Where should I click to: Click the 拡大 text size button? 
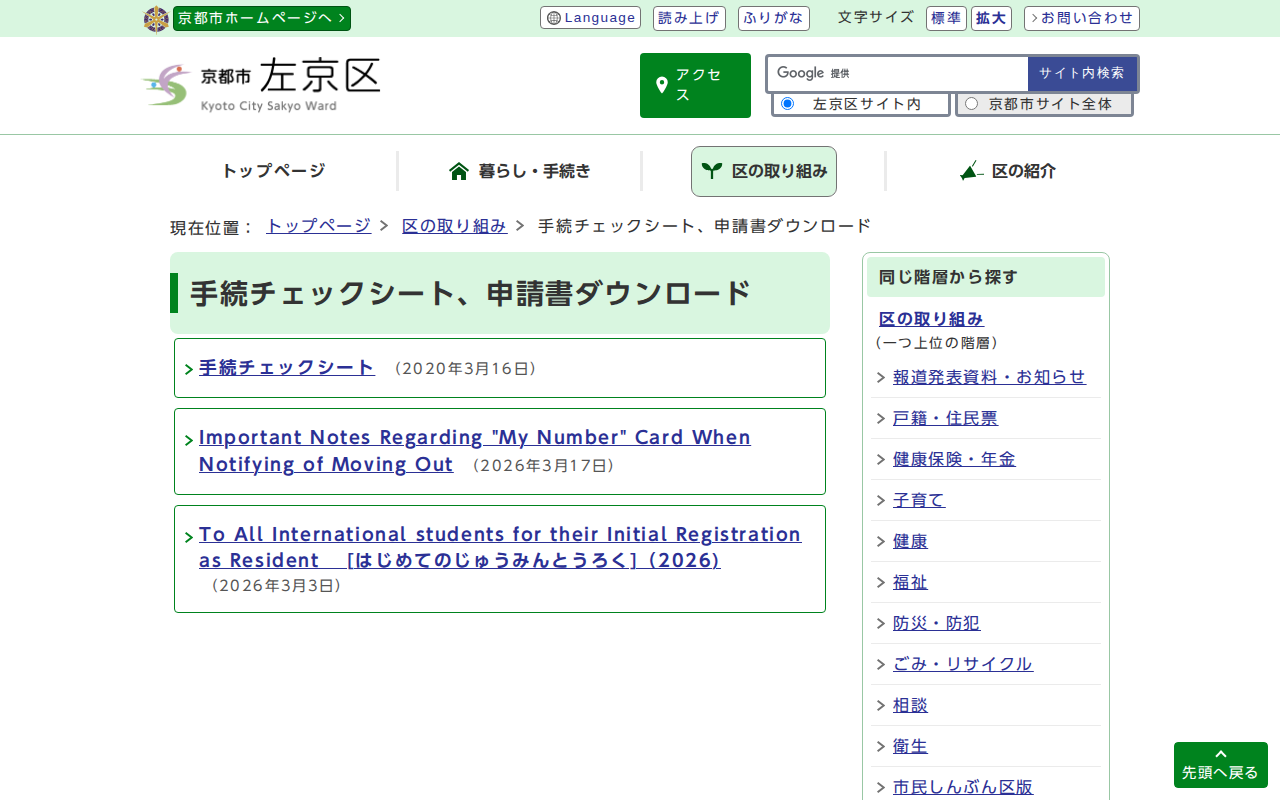[991, 18]
